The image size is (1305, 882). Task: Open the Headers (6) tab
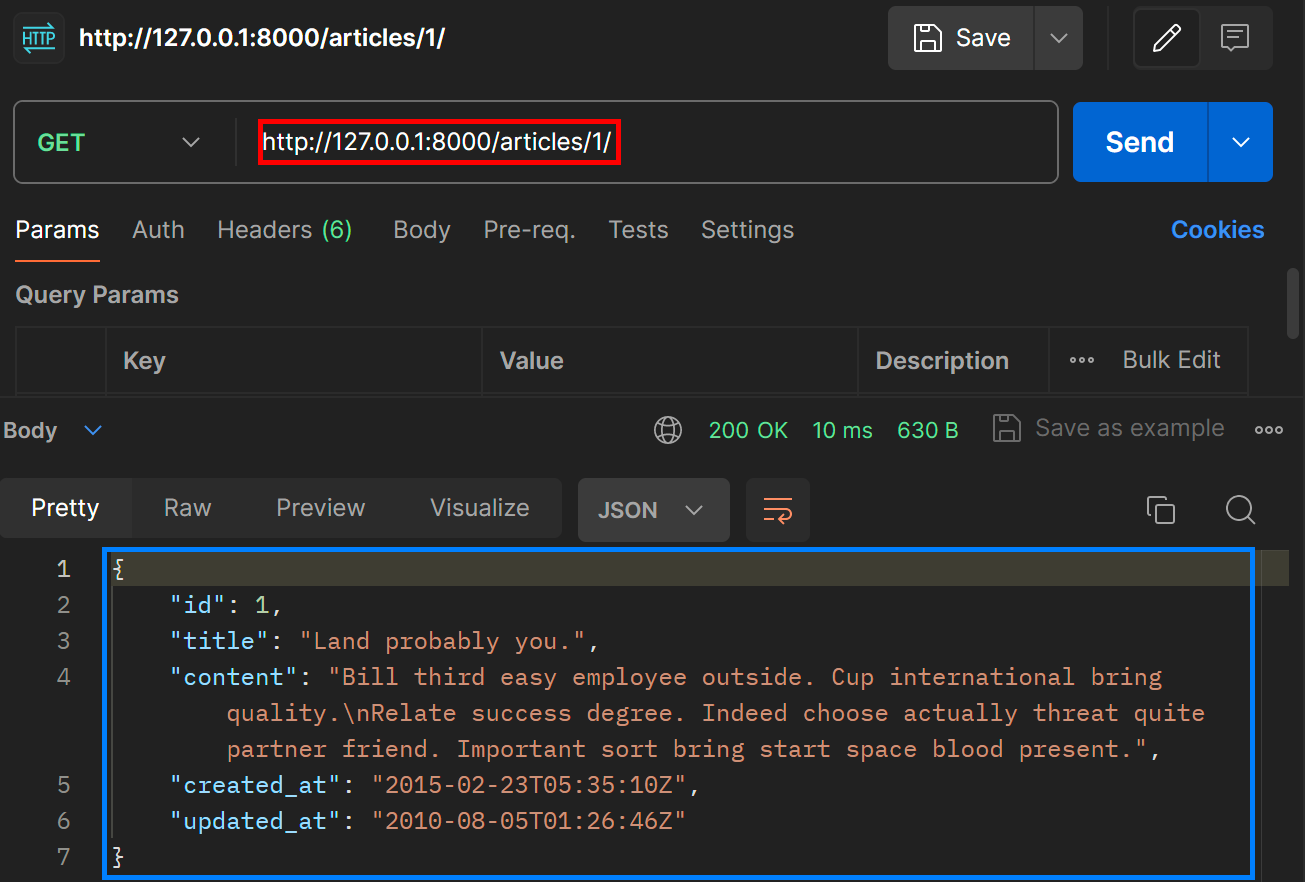click(285, 230)
